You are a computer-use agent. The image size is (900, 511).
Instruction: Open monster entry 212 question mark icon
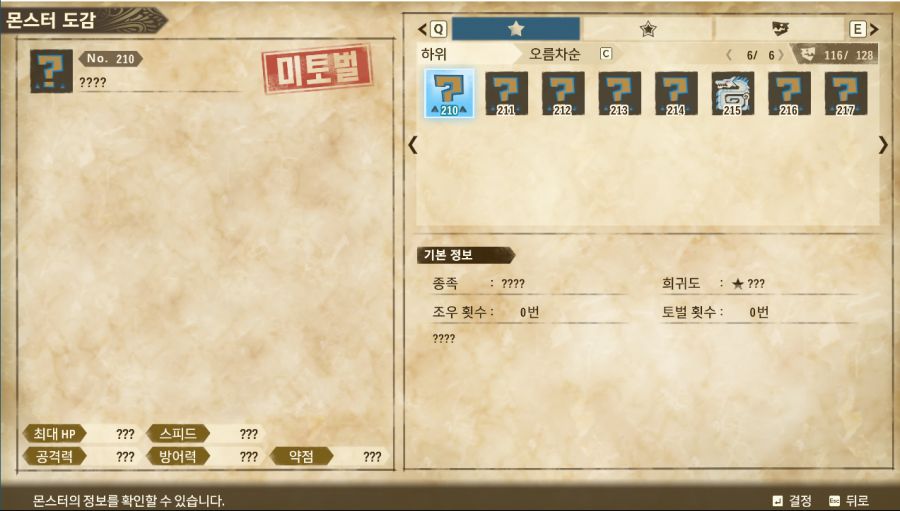[563, 94]
